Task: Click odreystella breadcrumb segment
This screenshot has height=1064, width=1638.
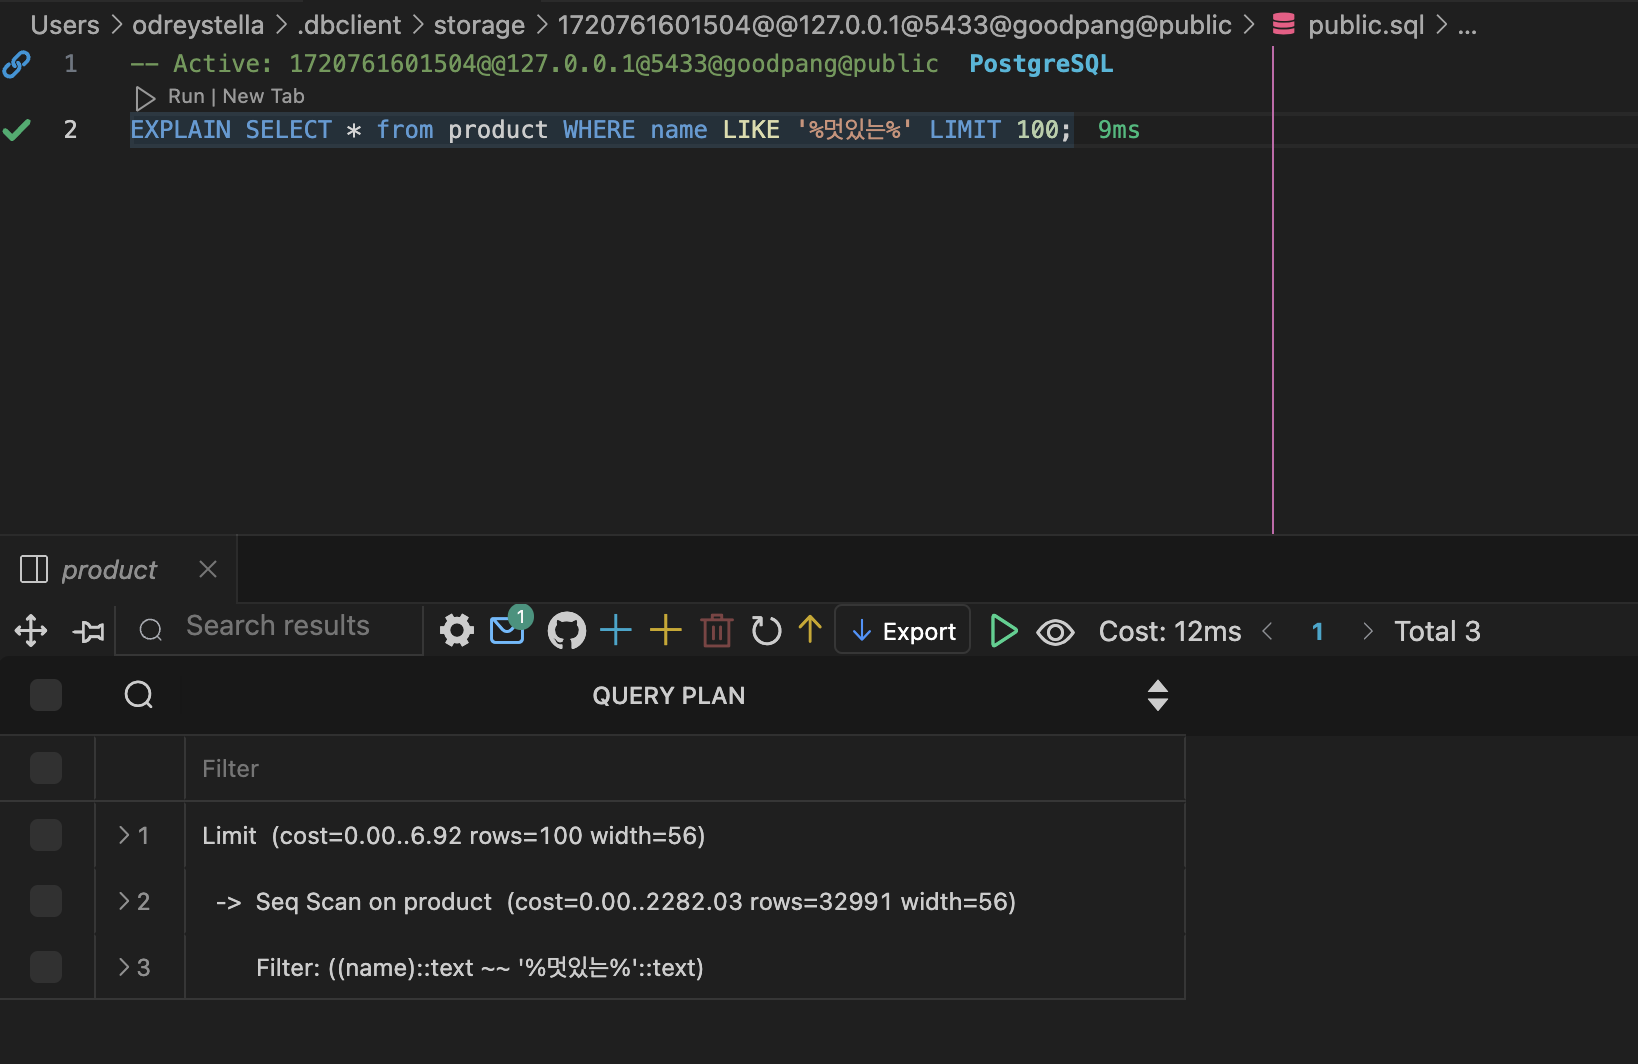Action: tap(198, 25)
